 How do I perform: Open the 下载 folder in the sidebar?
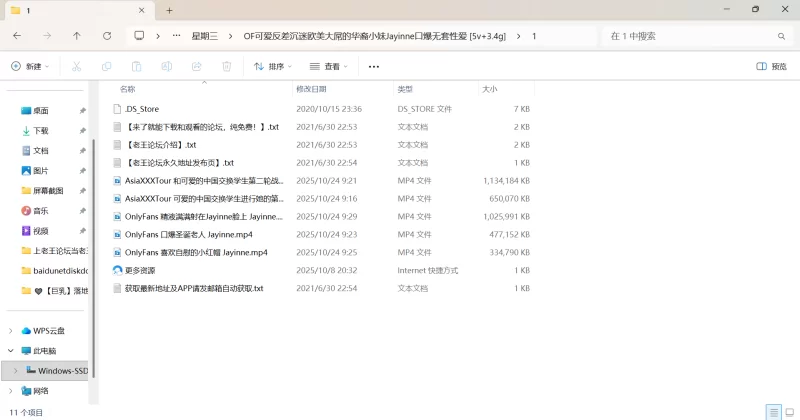coord(41,131)
